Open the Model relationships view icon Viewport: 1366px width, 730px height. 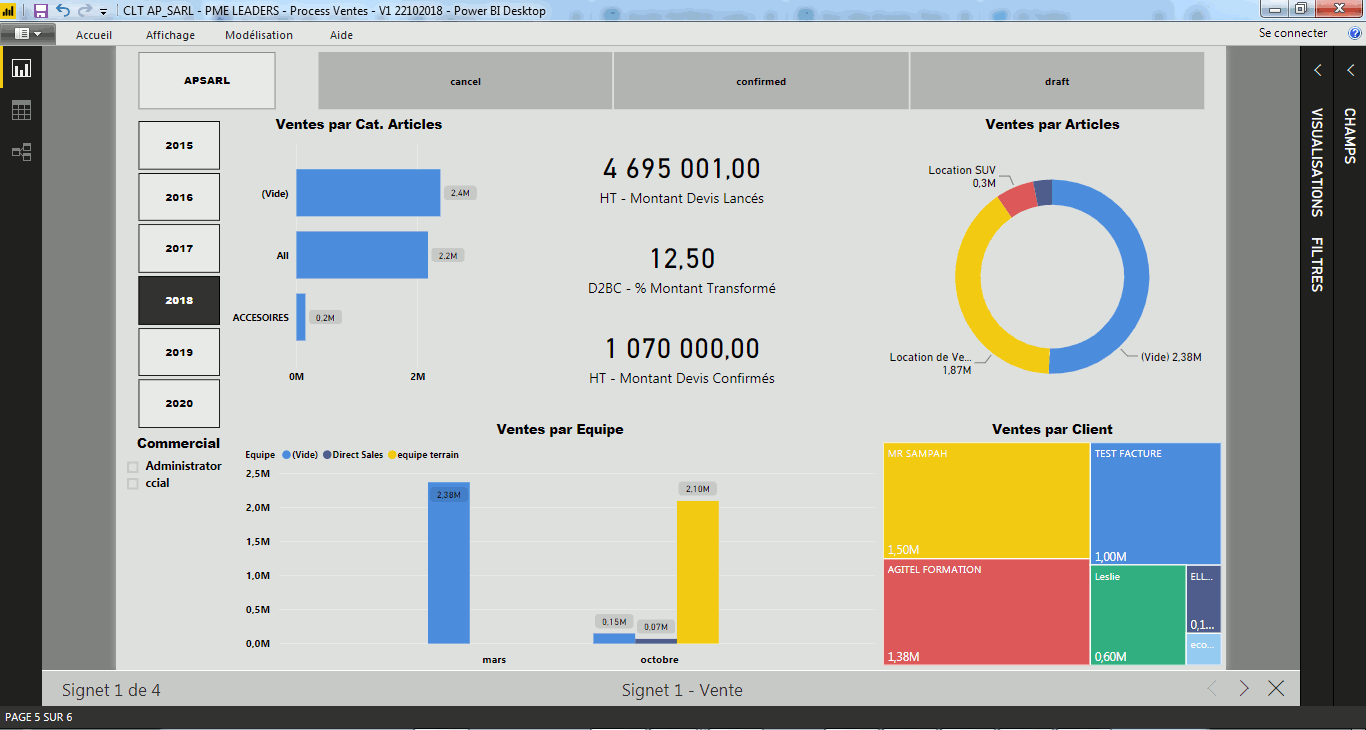tap(21, 152)
